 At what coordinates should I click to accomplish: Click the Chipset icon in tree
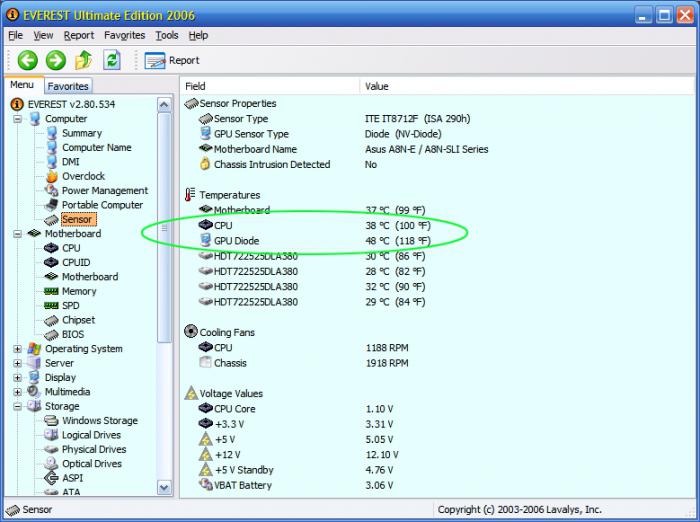pyautogui.click(x=51, y=320)
